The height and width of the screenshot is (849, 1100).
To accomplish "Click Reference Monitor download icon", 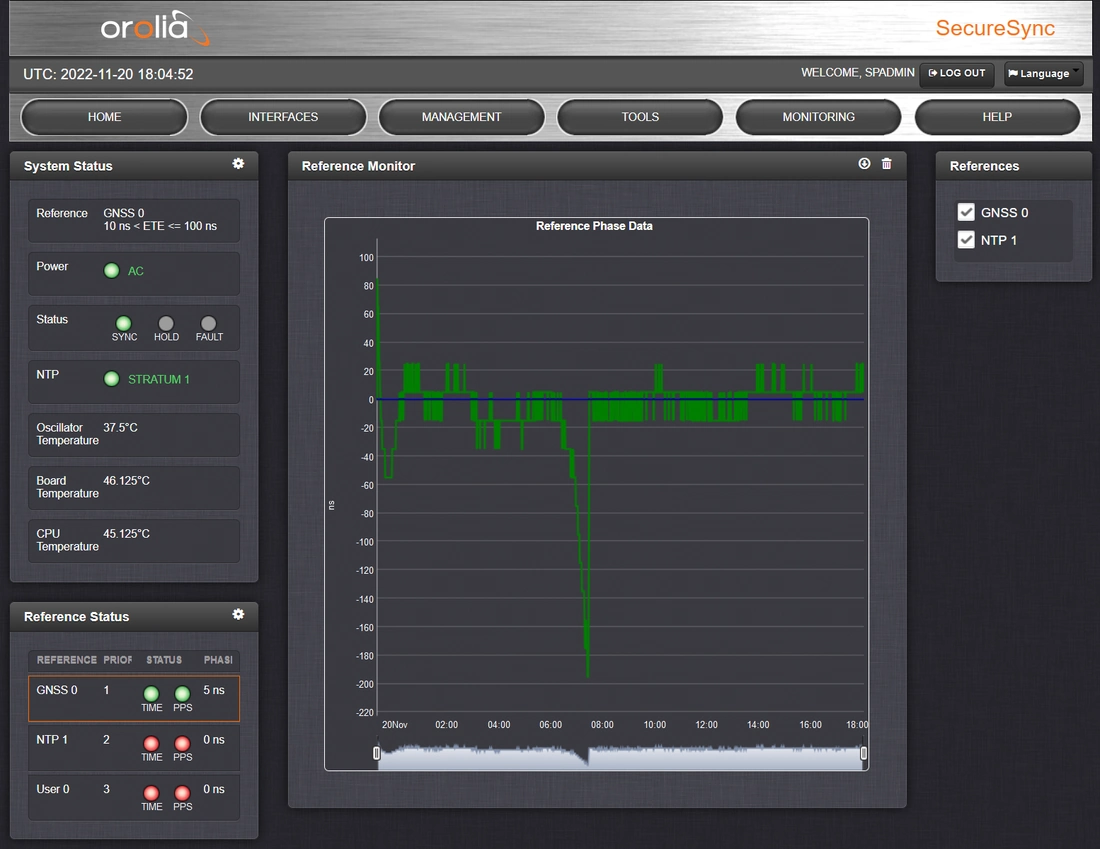I will (864, 163).
